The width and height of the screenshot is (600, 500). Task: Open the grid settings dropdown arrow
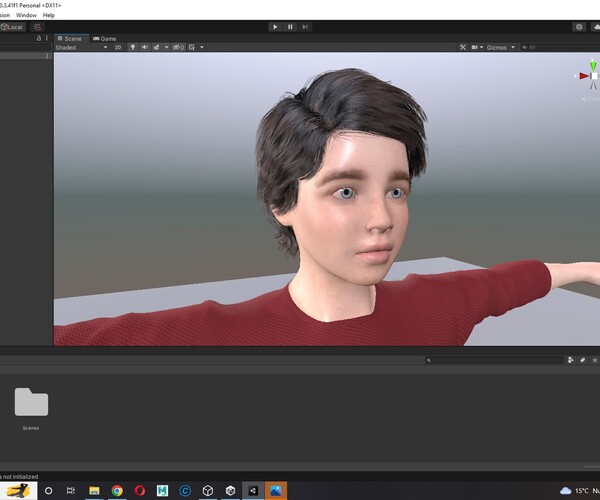tap(202, 47)
